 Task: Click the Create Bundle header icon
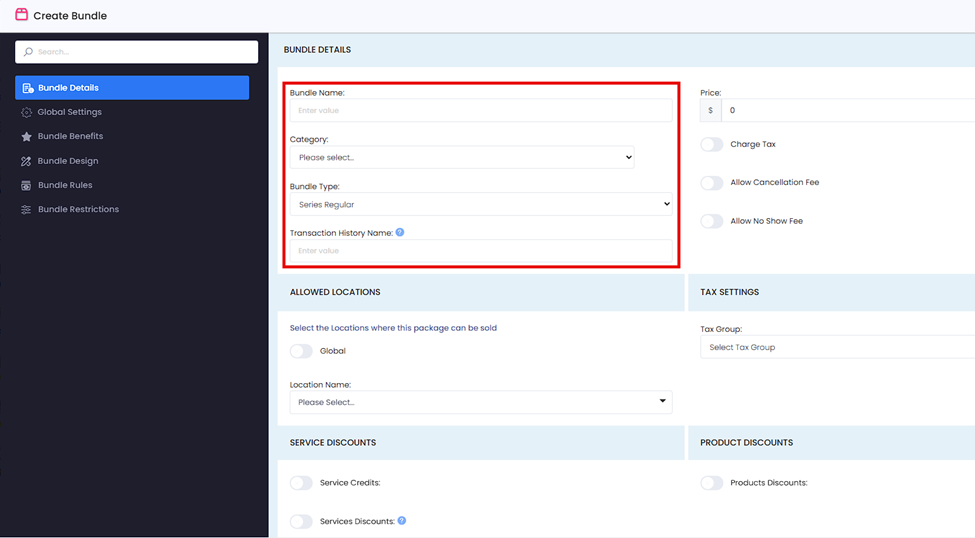pyautogui.click(x=22, y=14)
